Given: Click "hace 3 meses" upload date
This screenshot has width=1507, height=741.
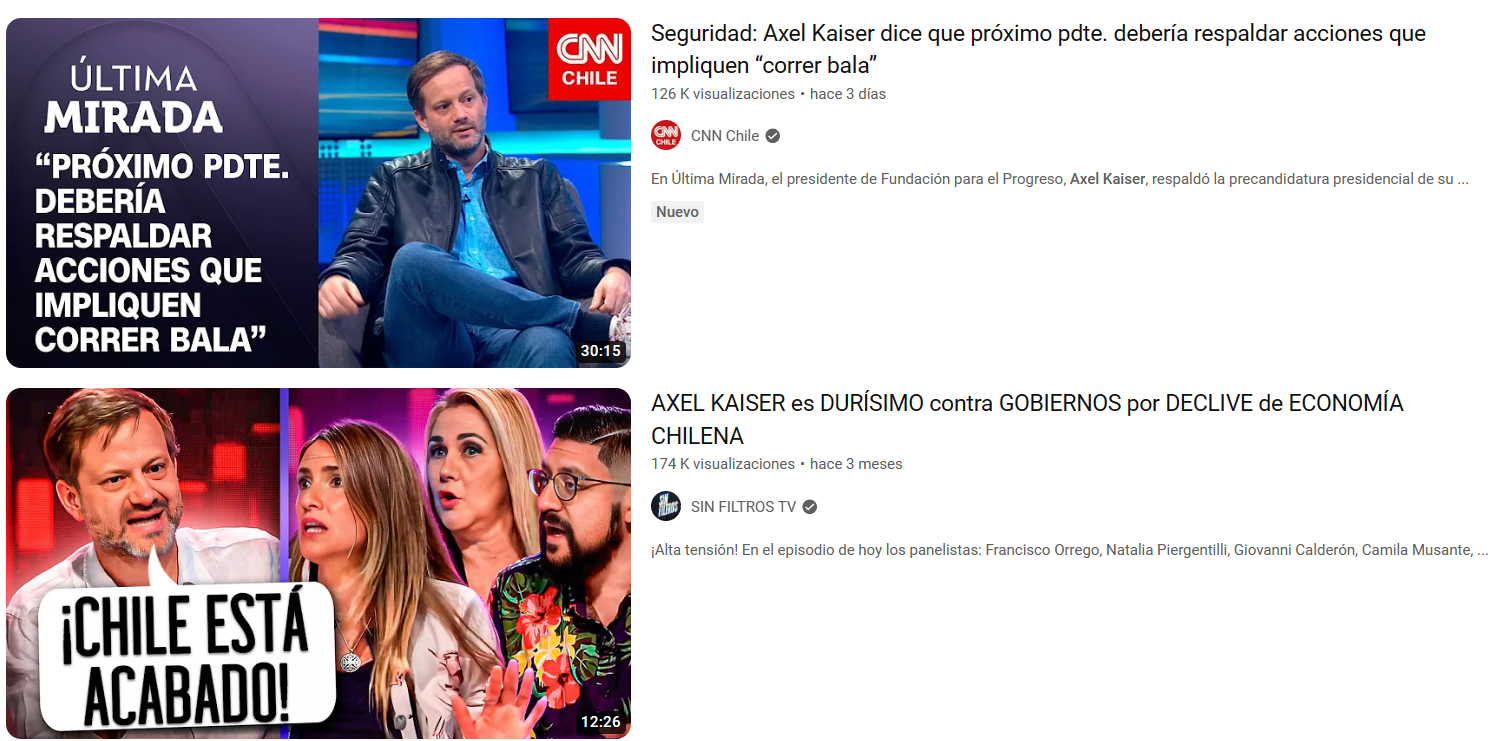Looking at the screenshot, I should [x=856, y=464].
